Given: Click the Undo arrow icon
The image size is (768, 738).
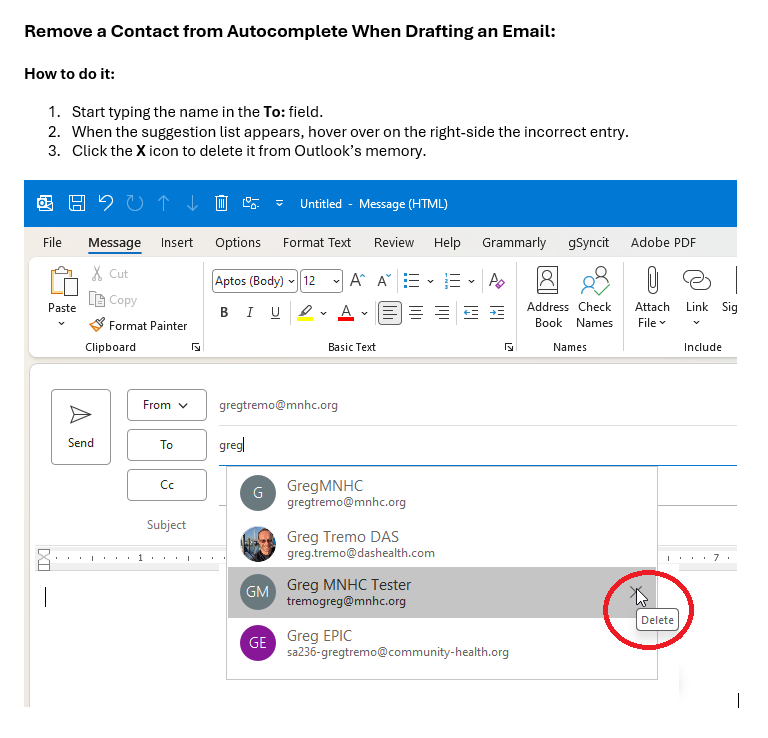Looking at the screenshot, I should (x=105, y=203).
